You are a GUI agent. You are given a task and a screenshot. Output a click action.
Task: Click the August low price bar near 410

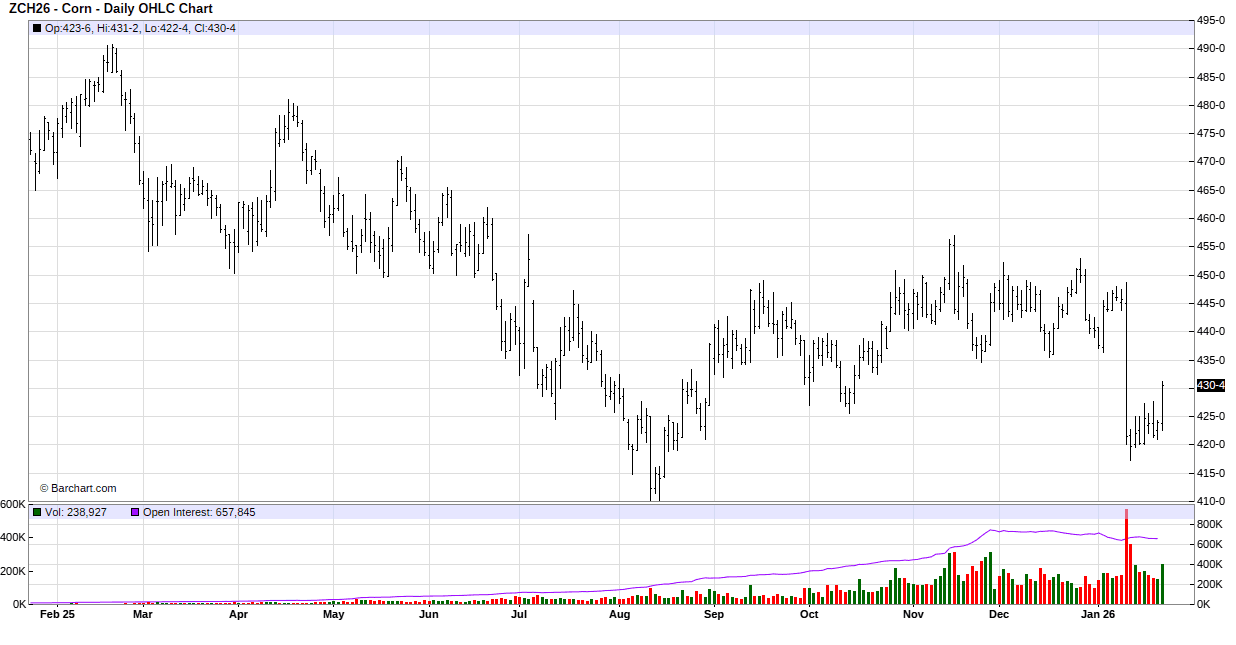point(656,484)
